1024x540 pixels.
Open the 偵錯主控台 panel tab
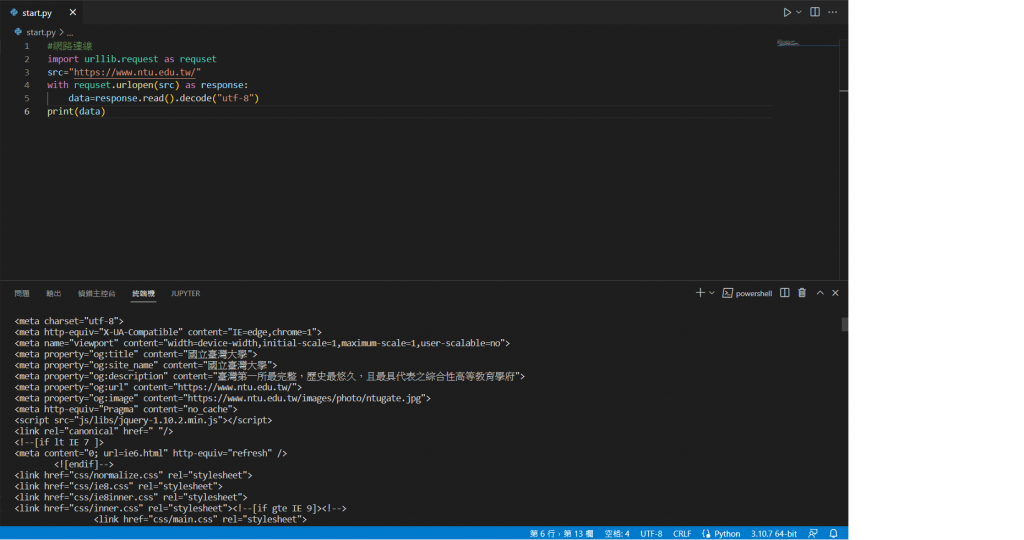(97, 293)
